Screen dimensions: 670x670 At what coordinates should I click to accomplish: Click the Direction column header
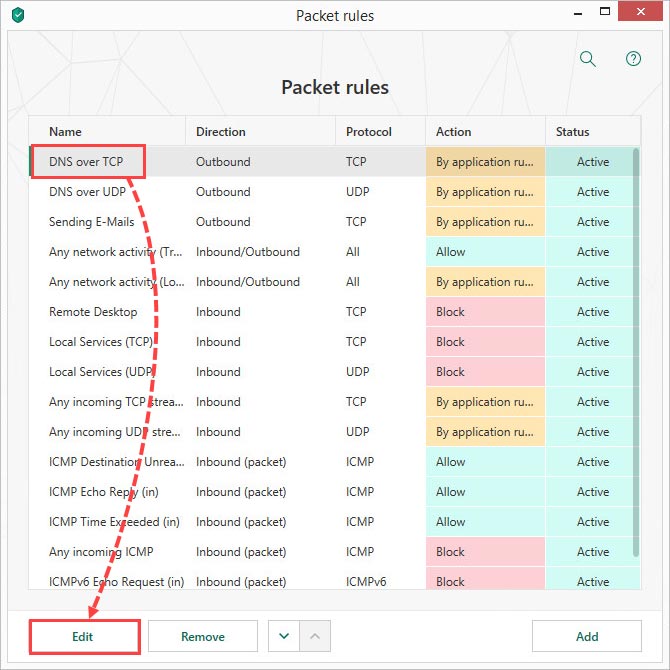click(221, 131)
